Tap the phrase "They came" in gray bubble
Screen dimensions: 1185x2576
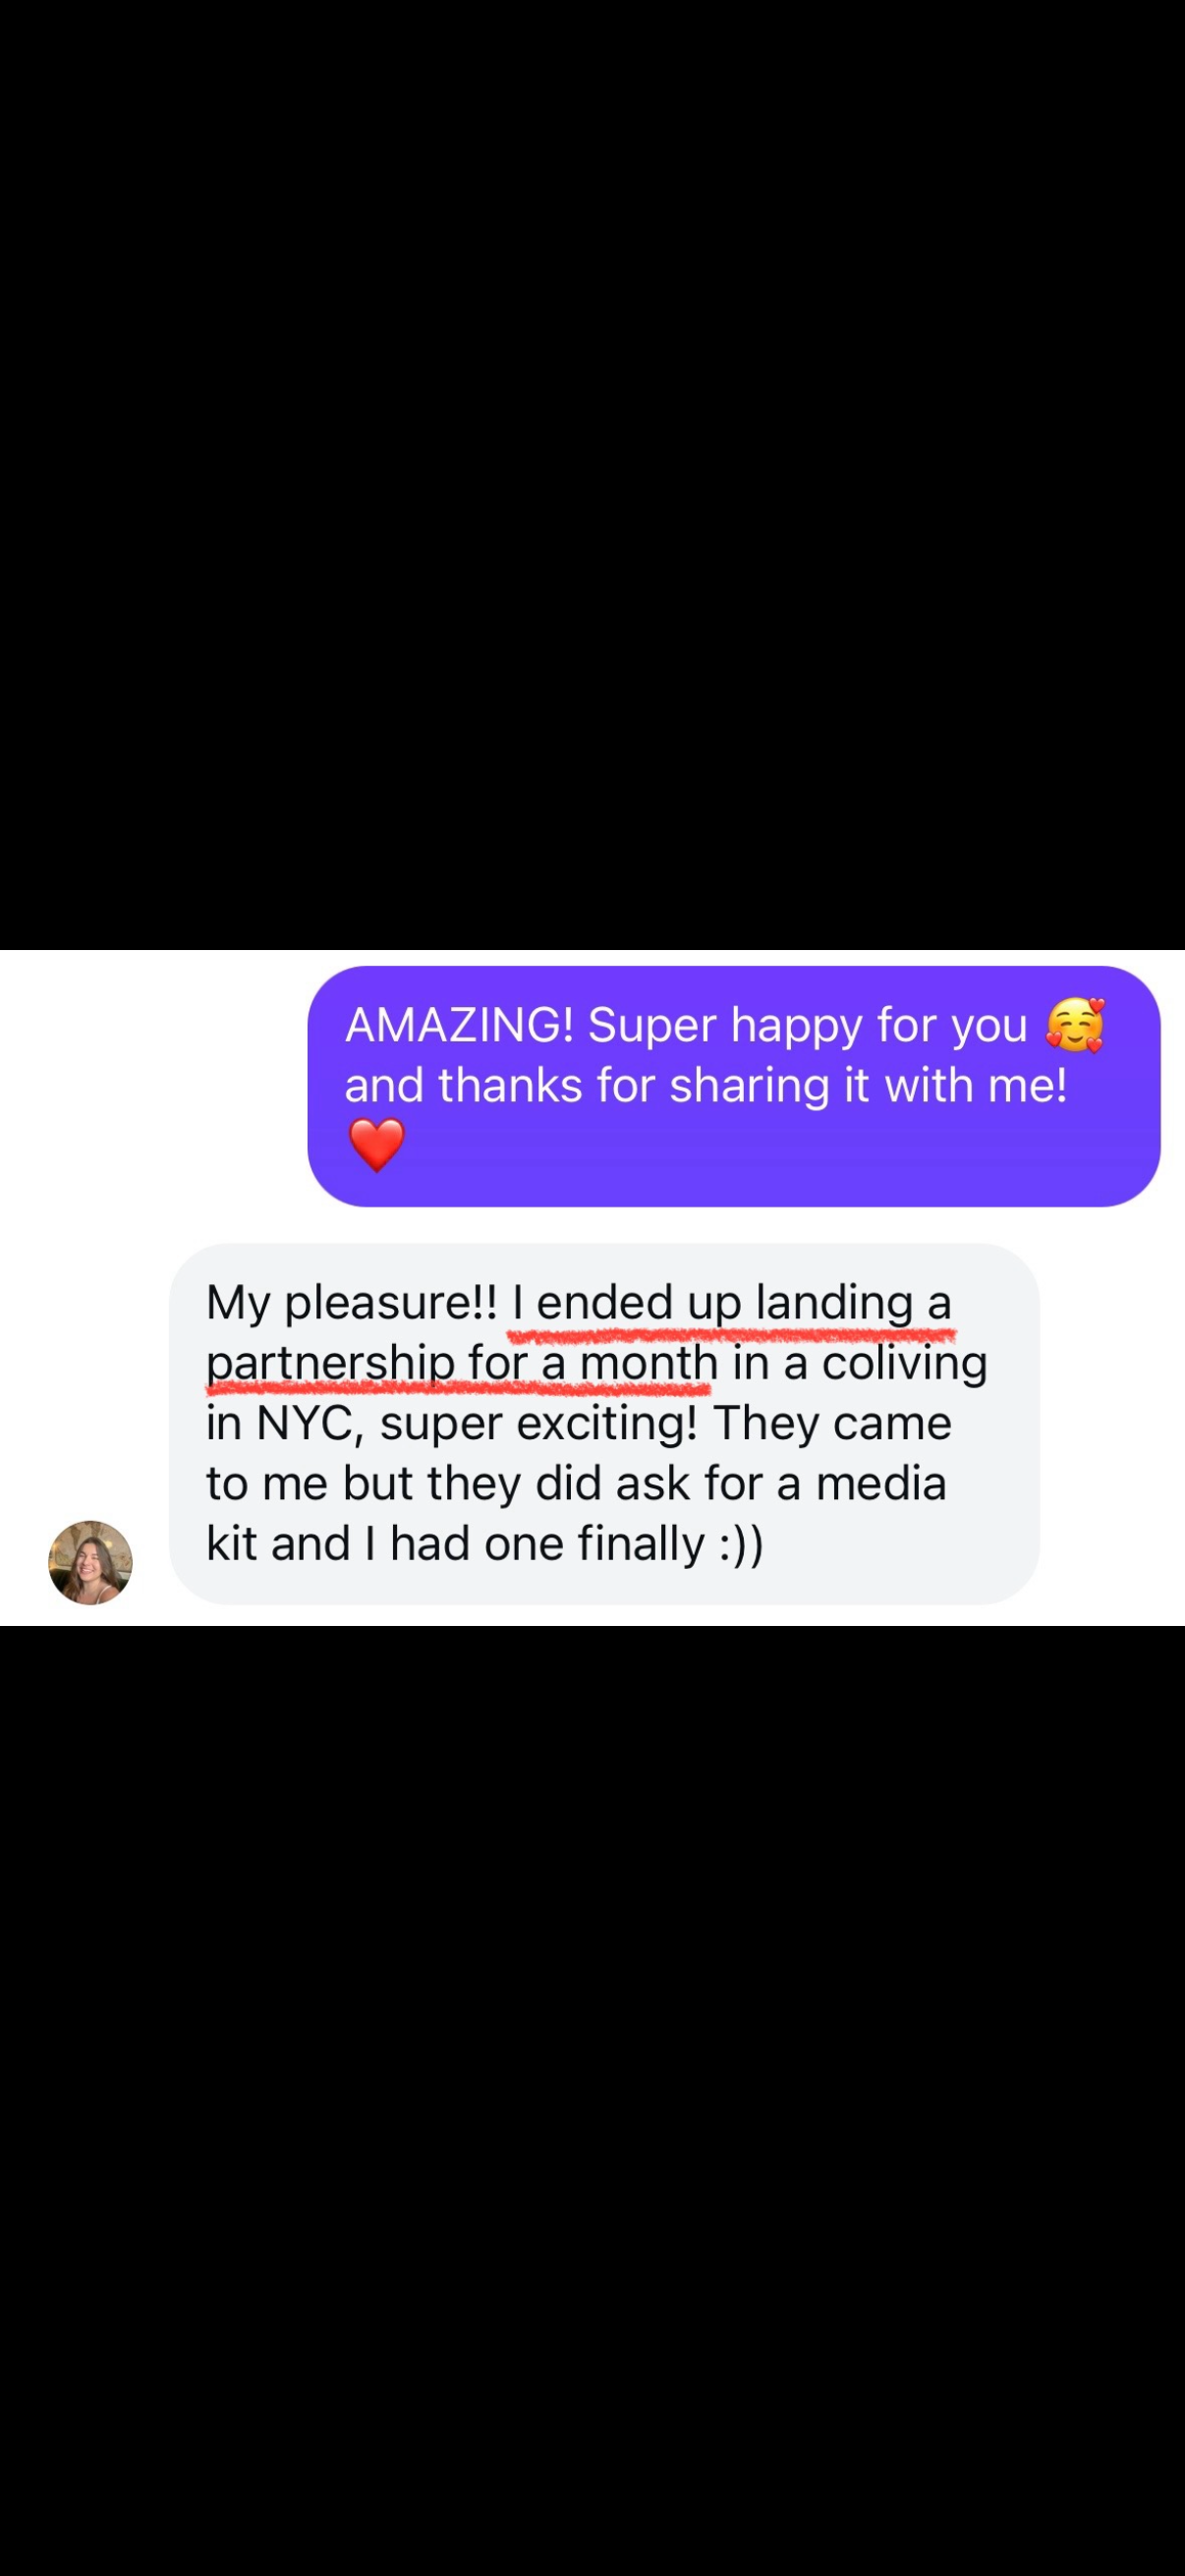(832, 1424)
